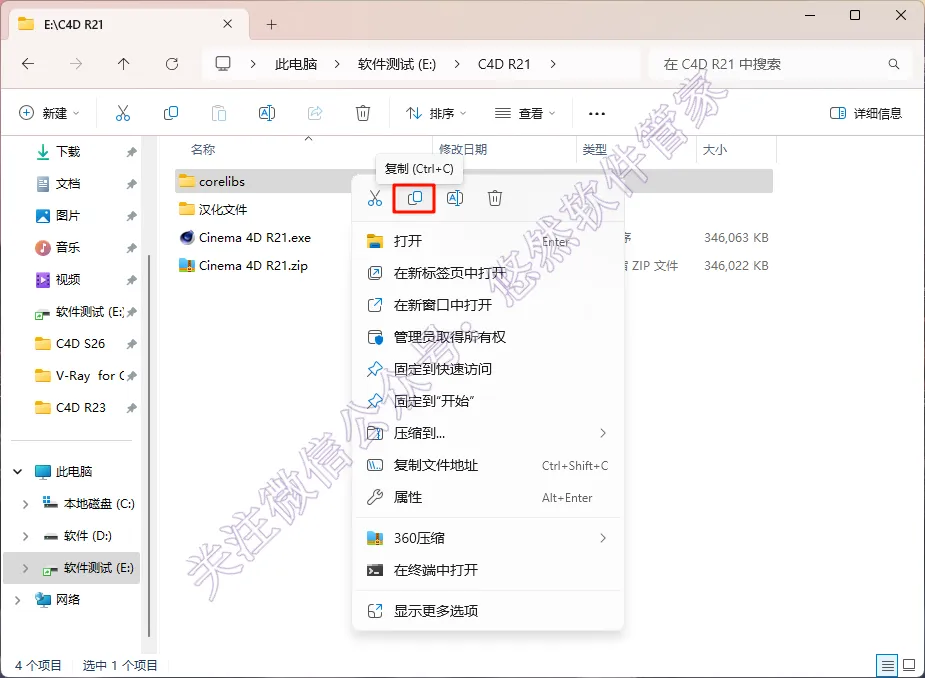925x678 pixels.
Task: Navigate up one folder level
Action: click(x=123, y=64)
